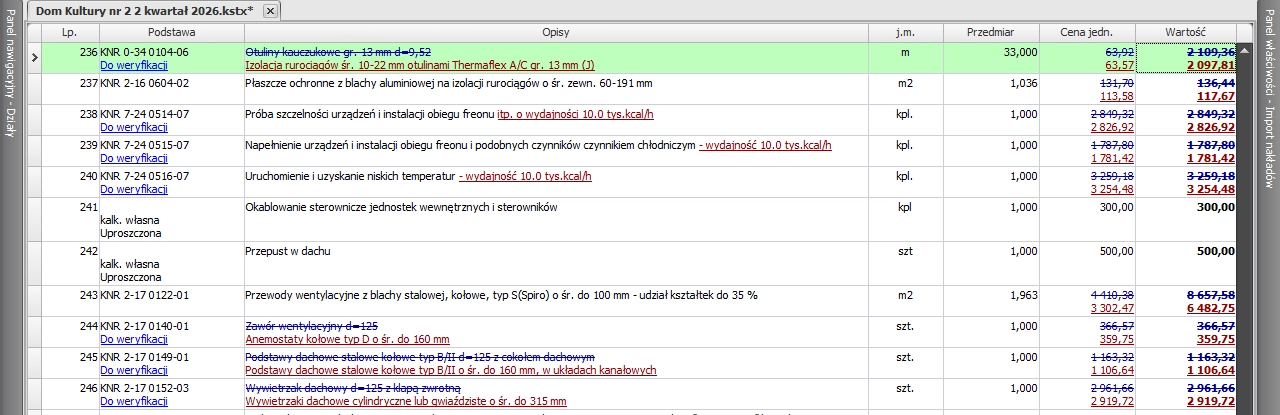Screen dimensions: 1280x415
Task: Click the scrollbar up arrow in the table
Action: click(1244, 50)
